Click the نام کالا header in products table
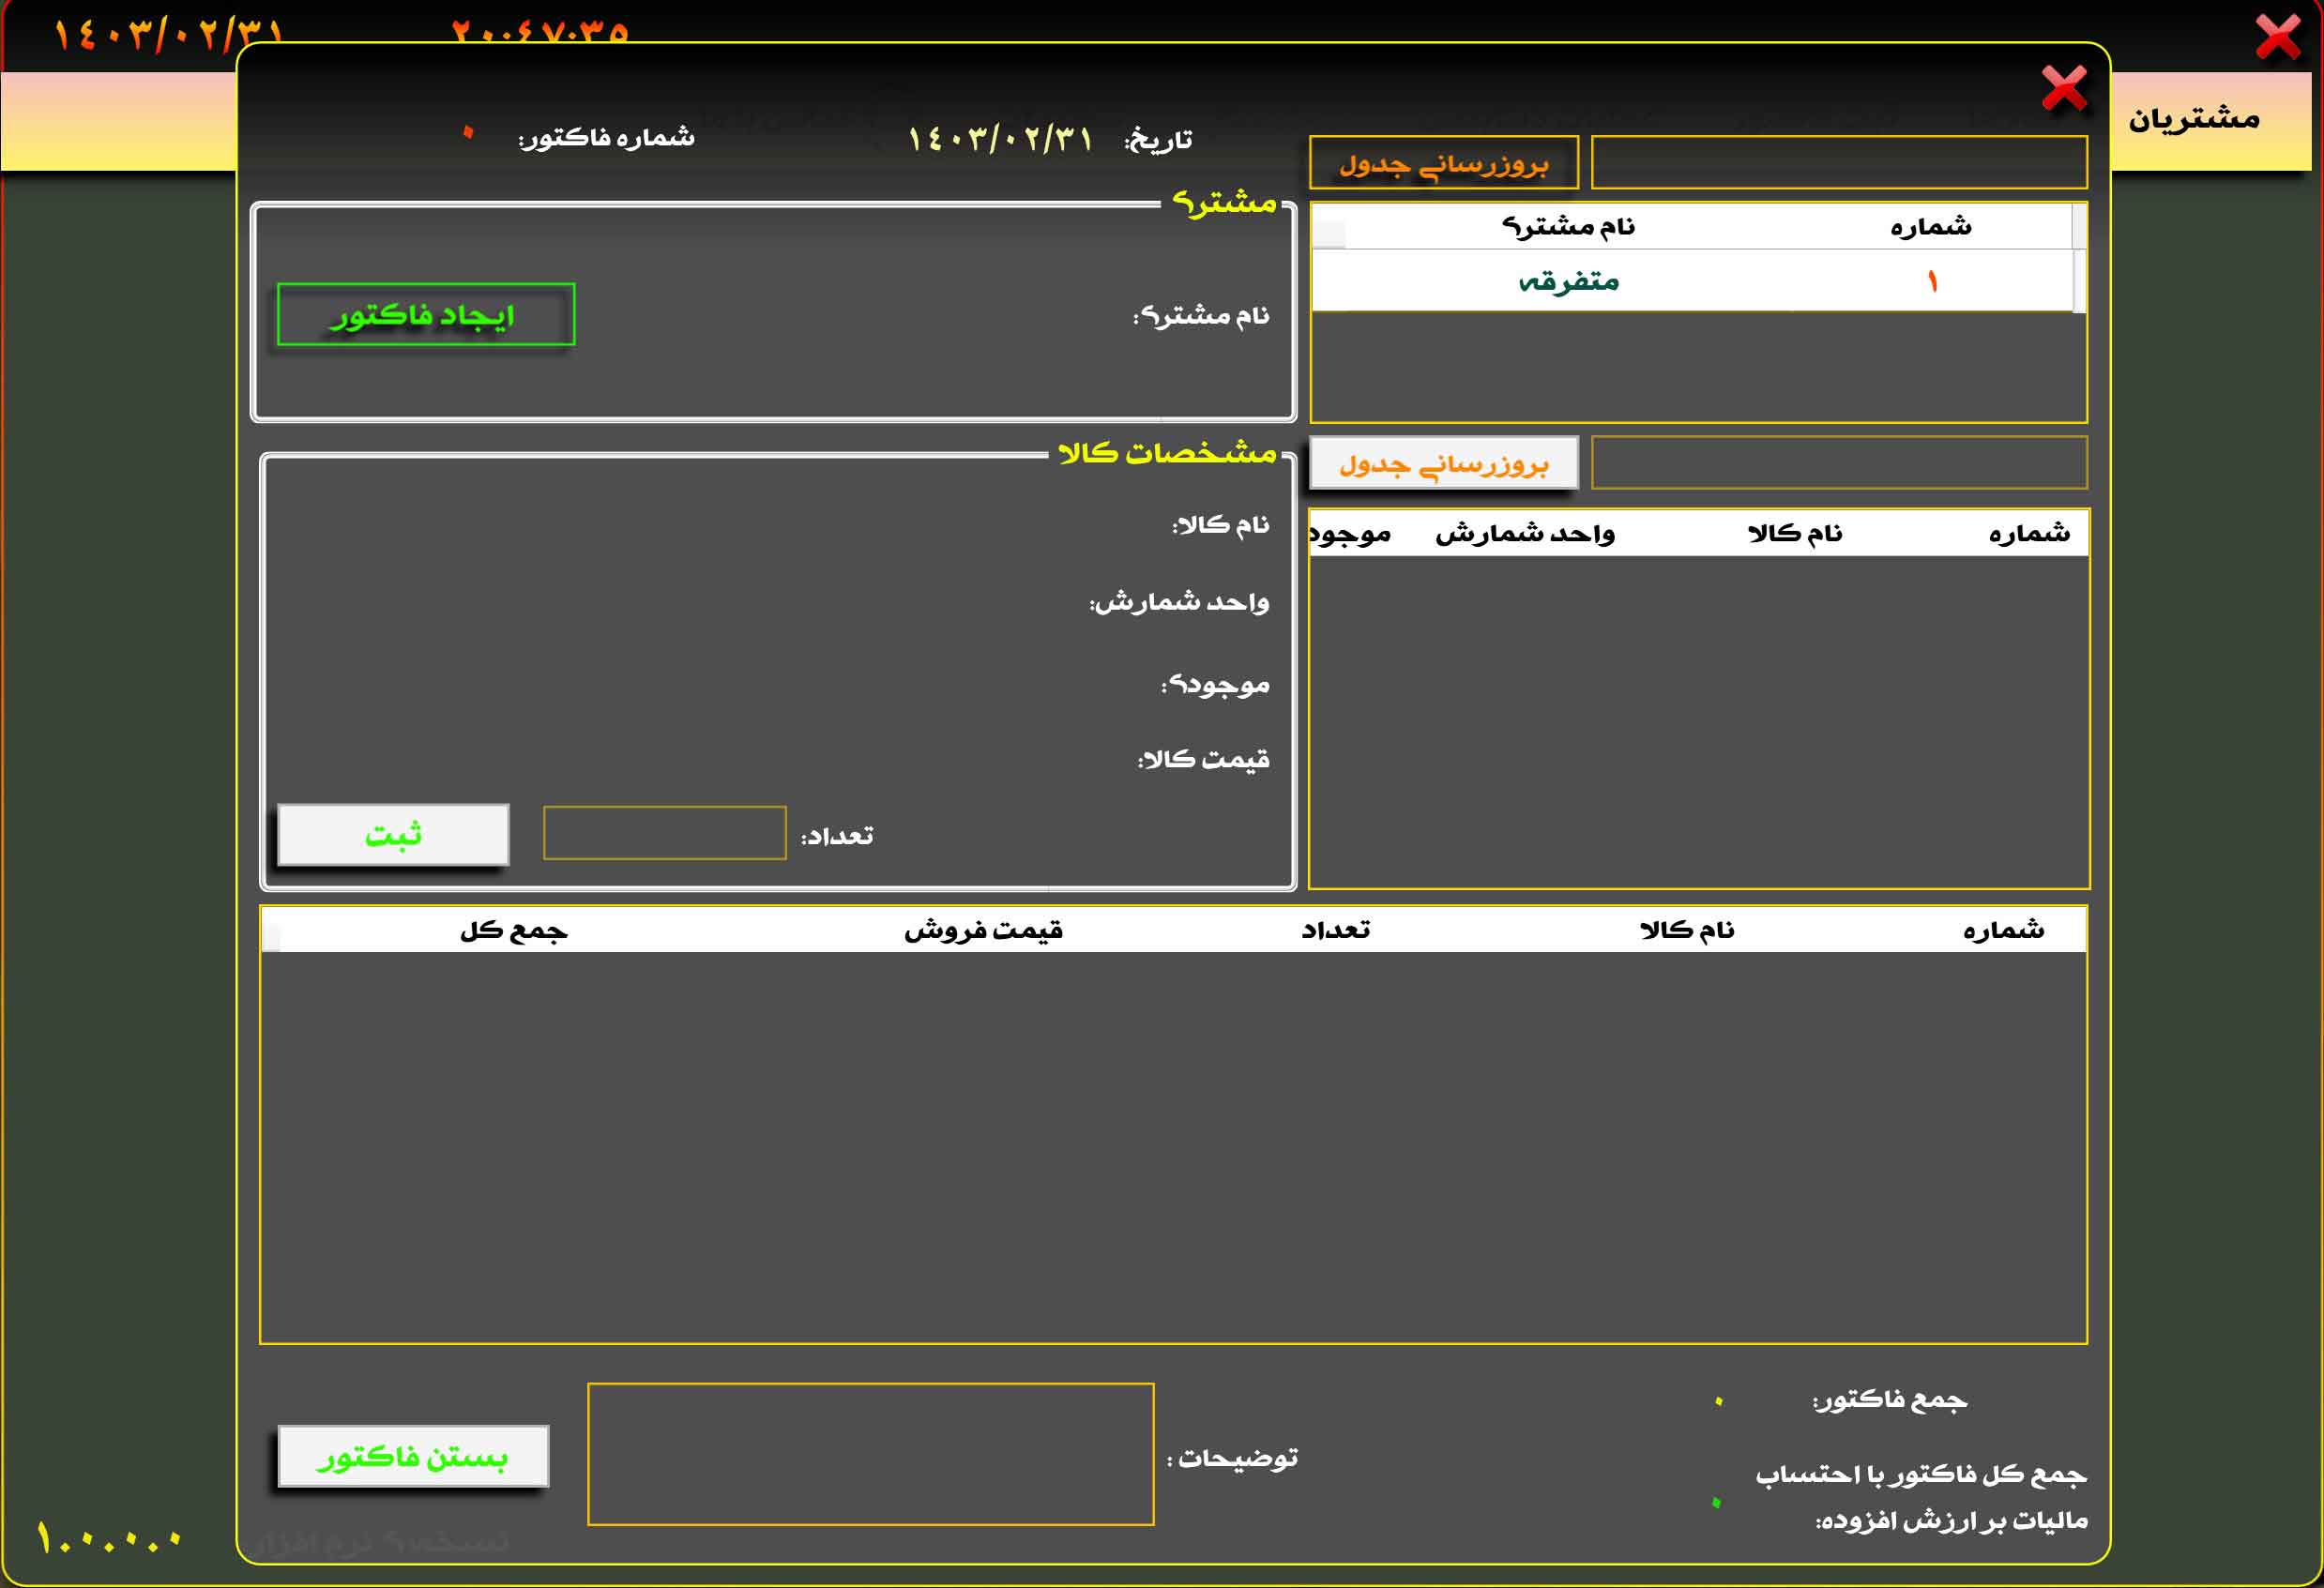The image size is (2324, 1588). (1794, 534)
